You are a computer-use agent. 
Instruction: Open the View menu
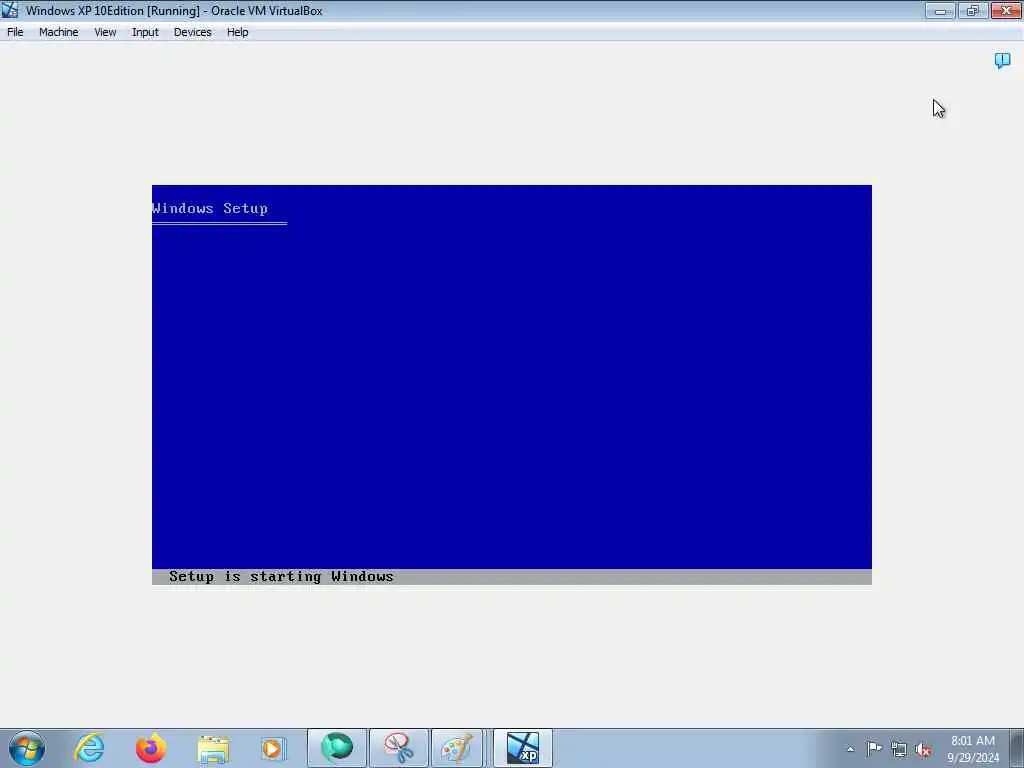click(104, 32)
